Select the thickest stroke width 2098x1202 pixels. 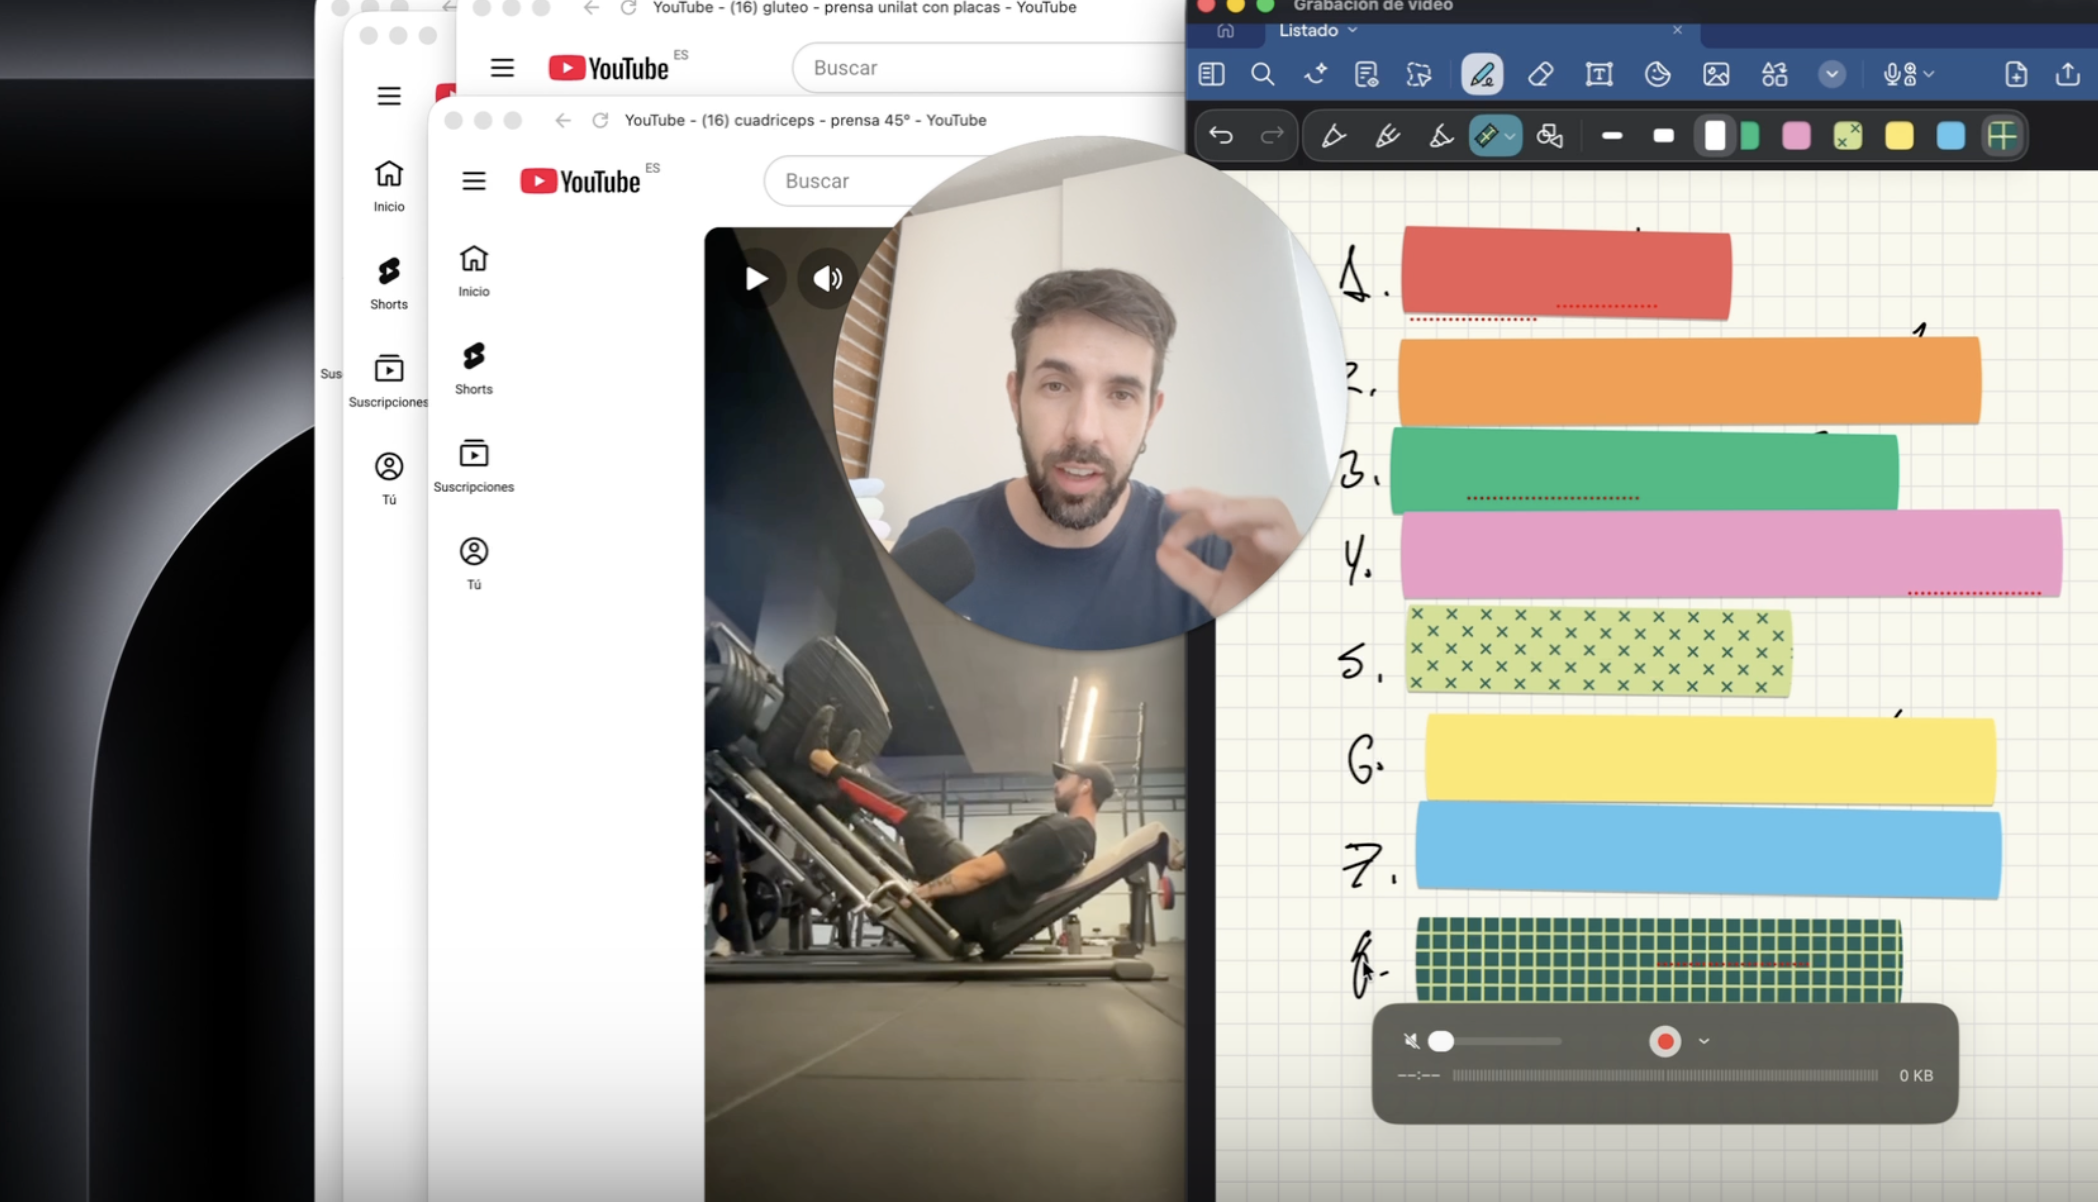(1714, 135)
